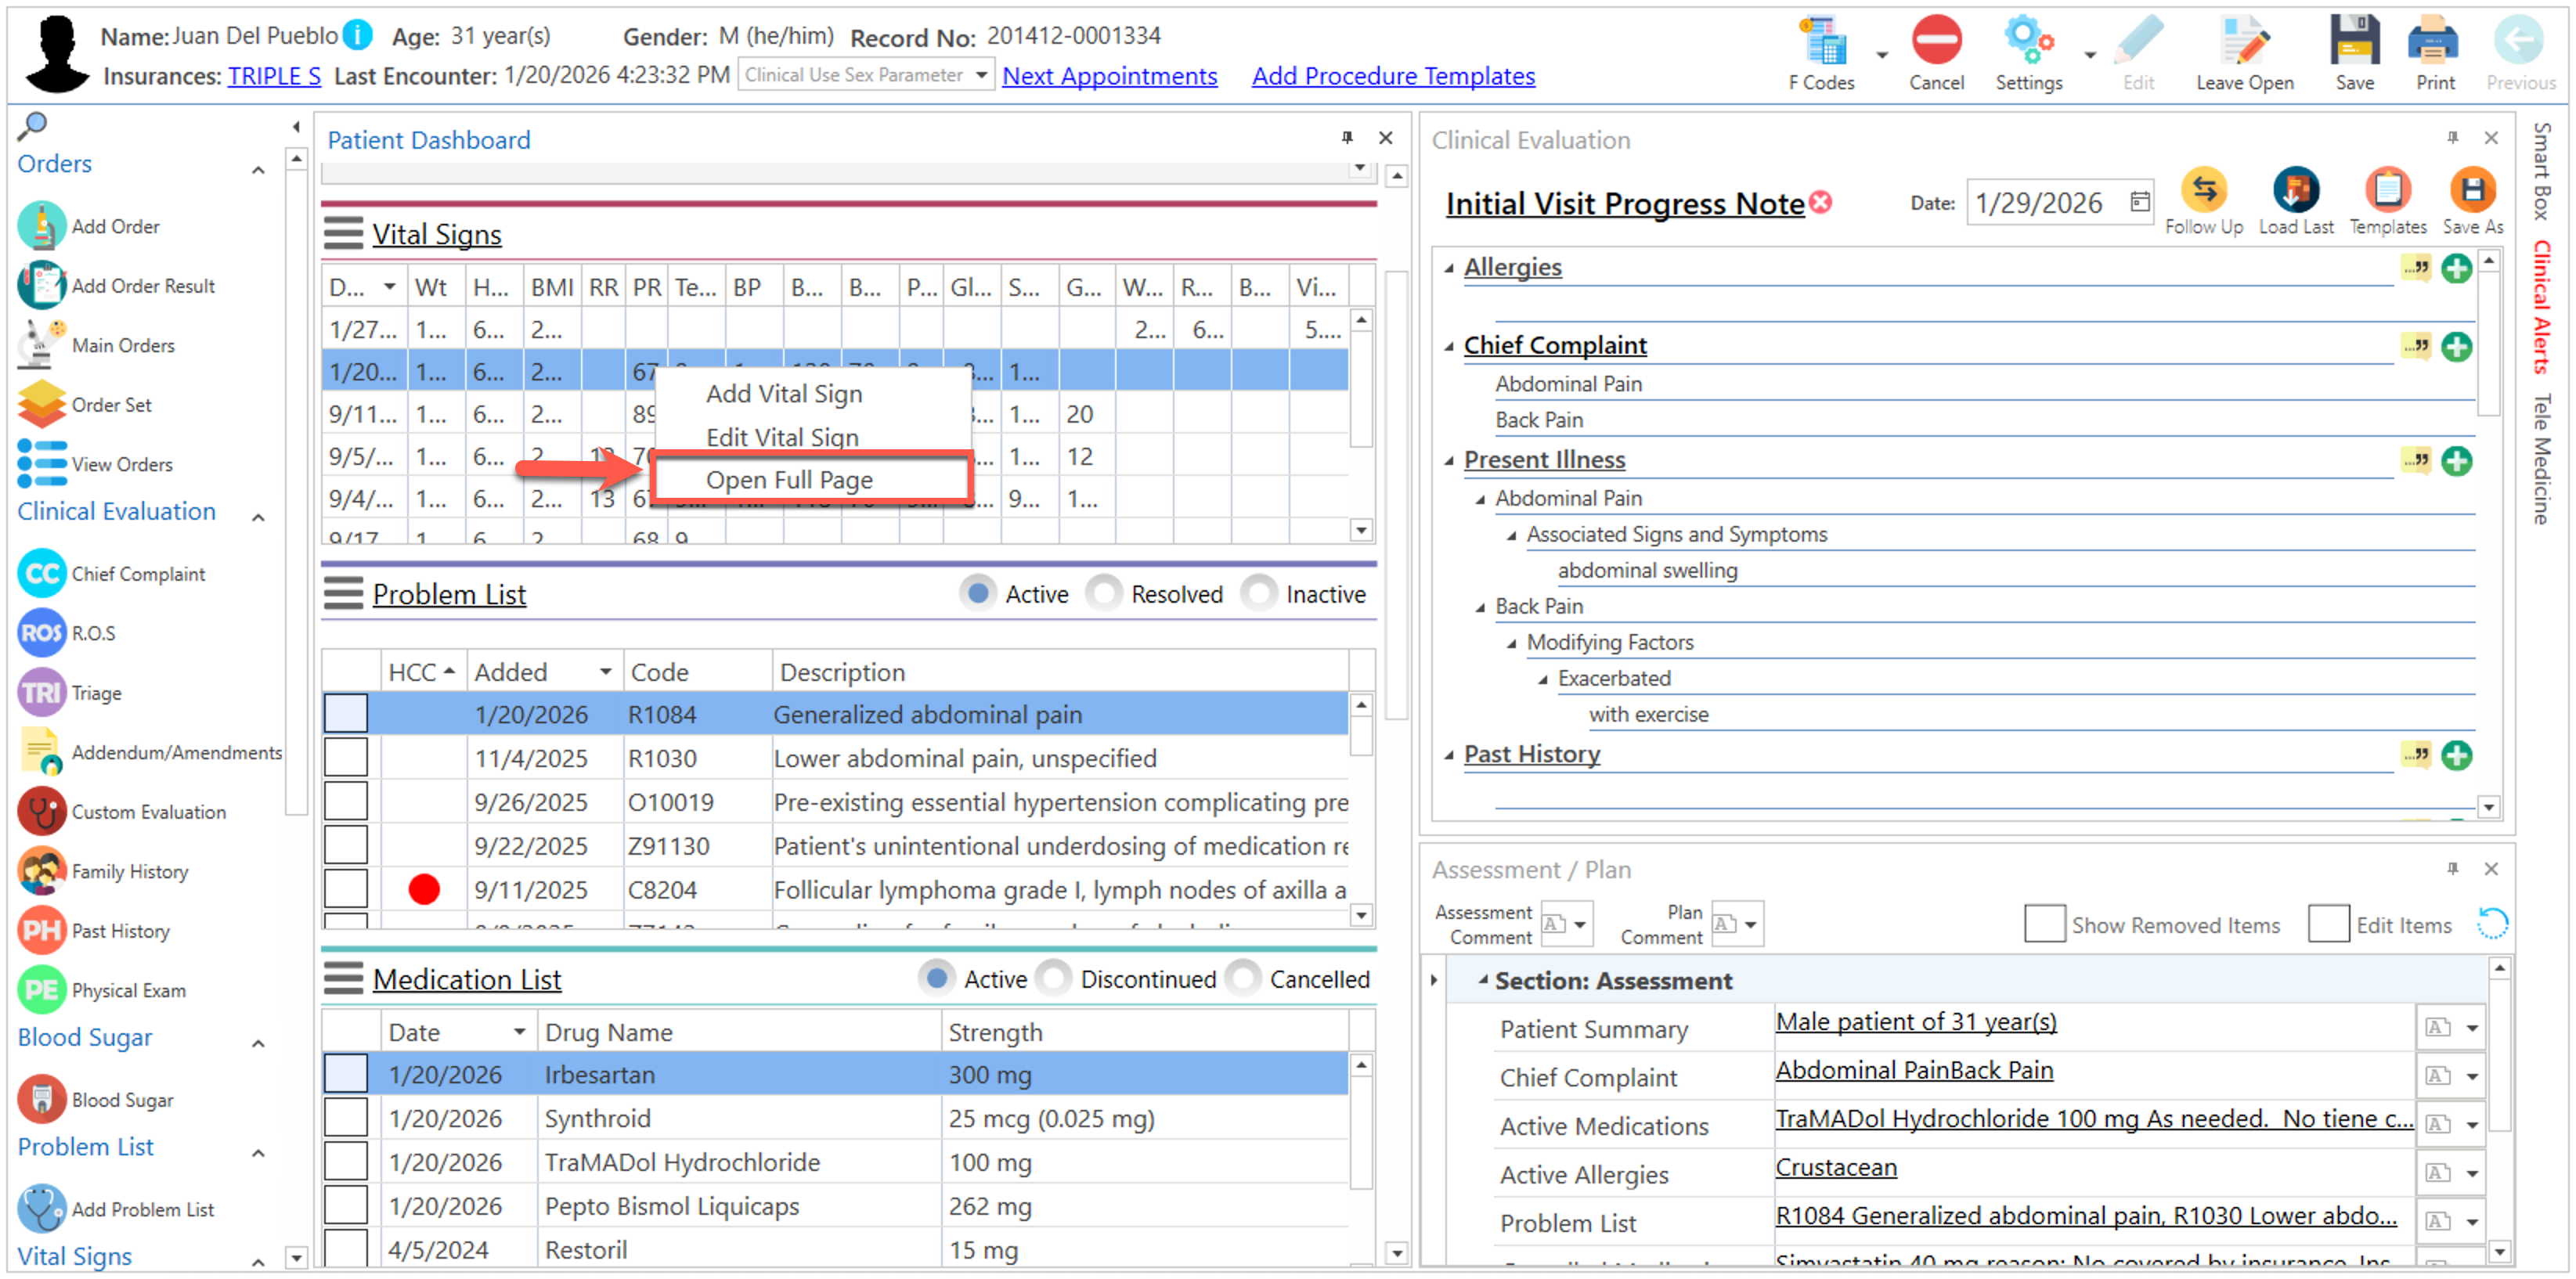Open the Clinical Use Sex Parameter dropdown
This screenshot has height=1279, width=2576.
(865, 75)
